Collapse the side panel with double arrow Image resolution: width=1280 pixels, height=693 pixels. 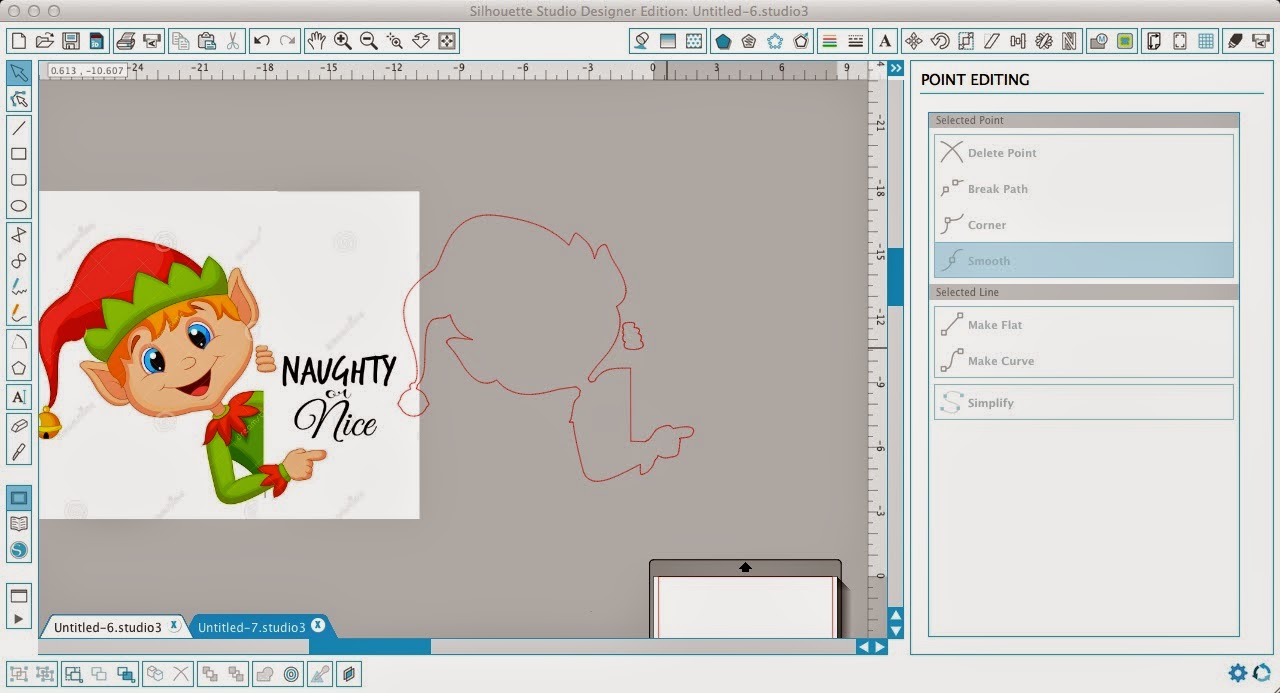pyautogui.click(x=895, y=68)
